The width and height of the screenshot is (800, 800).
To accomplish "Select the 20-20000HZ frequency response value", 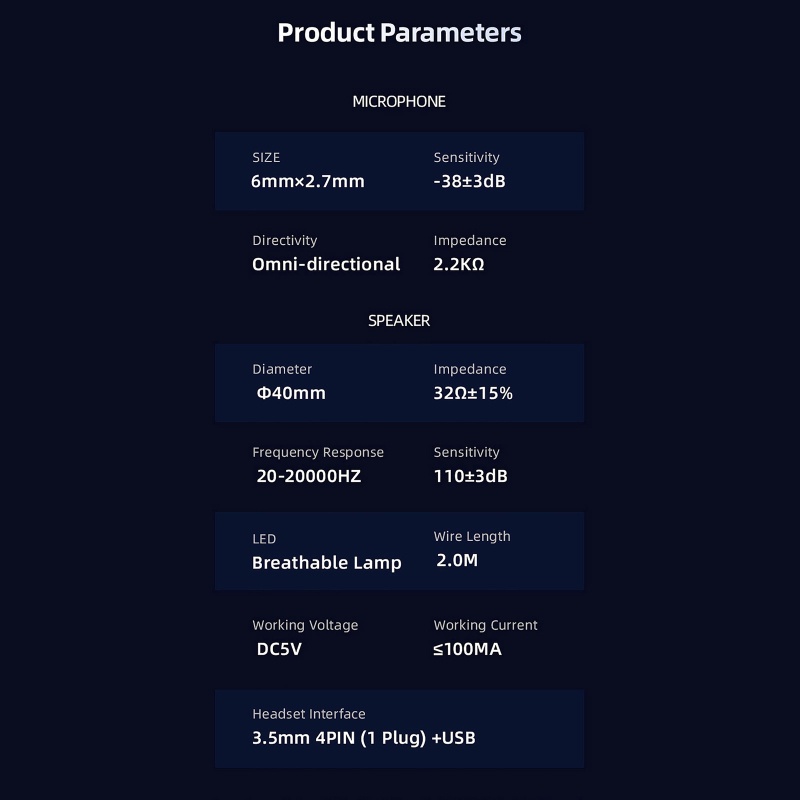I will click(x=309, y=476).
